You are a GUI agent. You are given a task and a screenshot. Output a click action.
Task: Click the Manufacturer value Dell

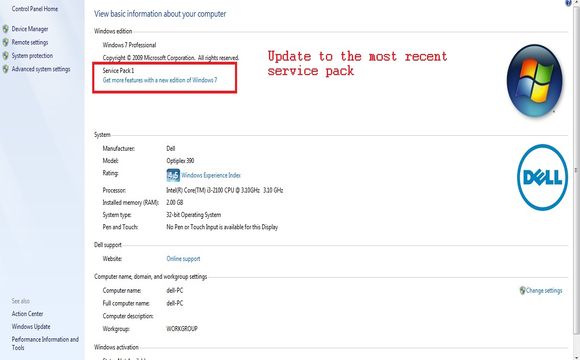pos(171,148)
